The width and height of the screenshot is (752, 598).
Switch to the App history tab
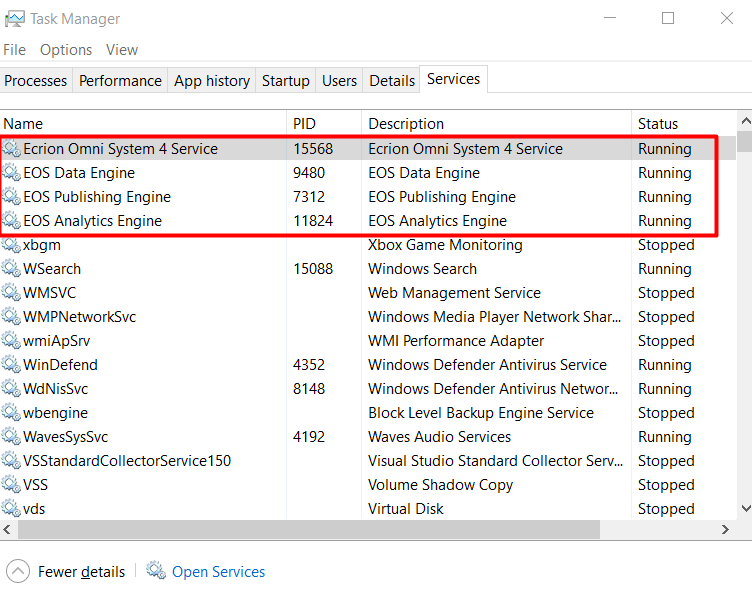(212, 81)
